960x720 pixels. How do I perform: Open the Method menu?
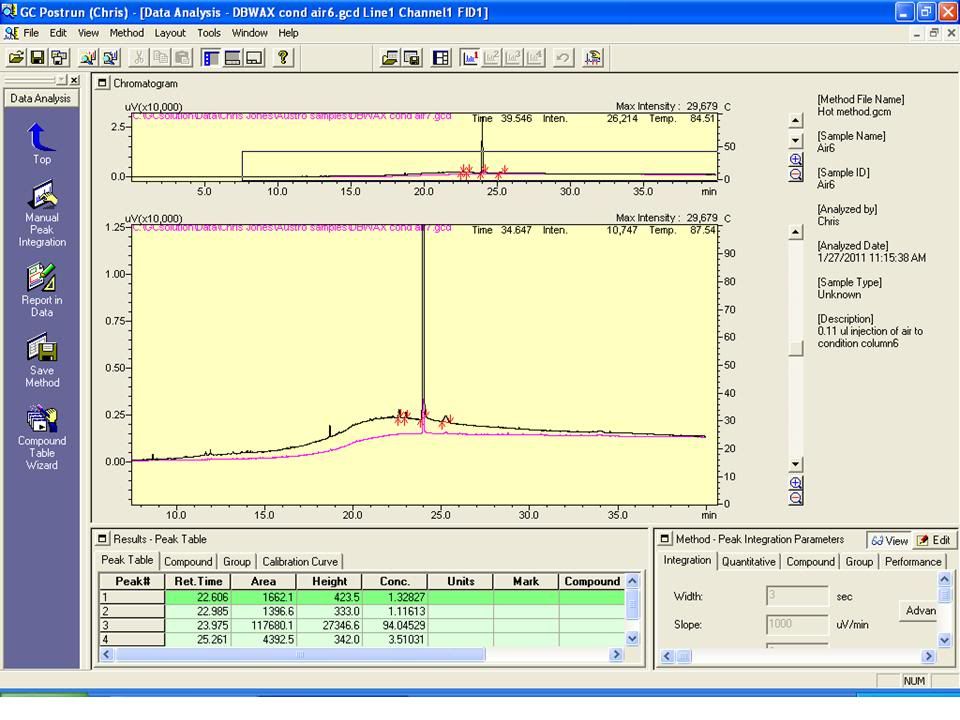127,33
